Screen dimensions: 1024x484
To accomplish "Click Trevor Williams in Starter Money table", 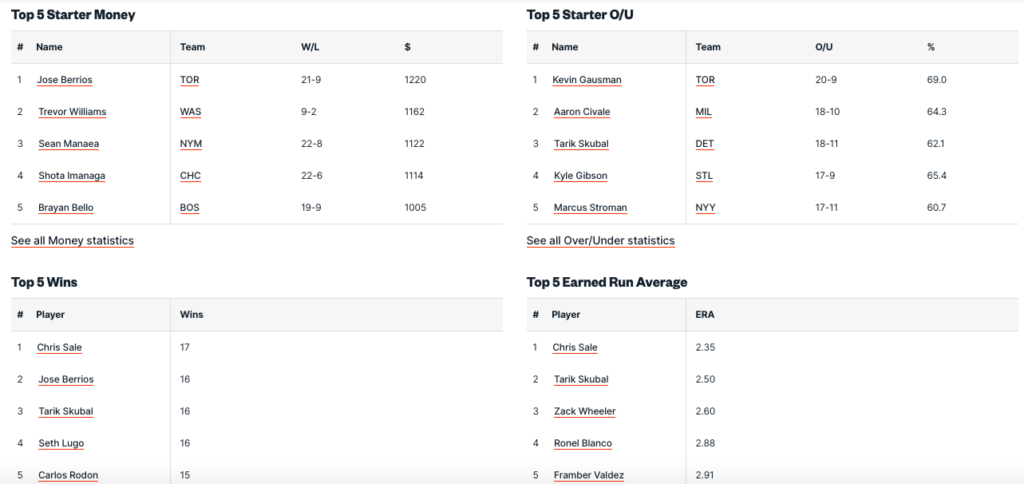I will [72, 112].
